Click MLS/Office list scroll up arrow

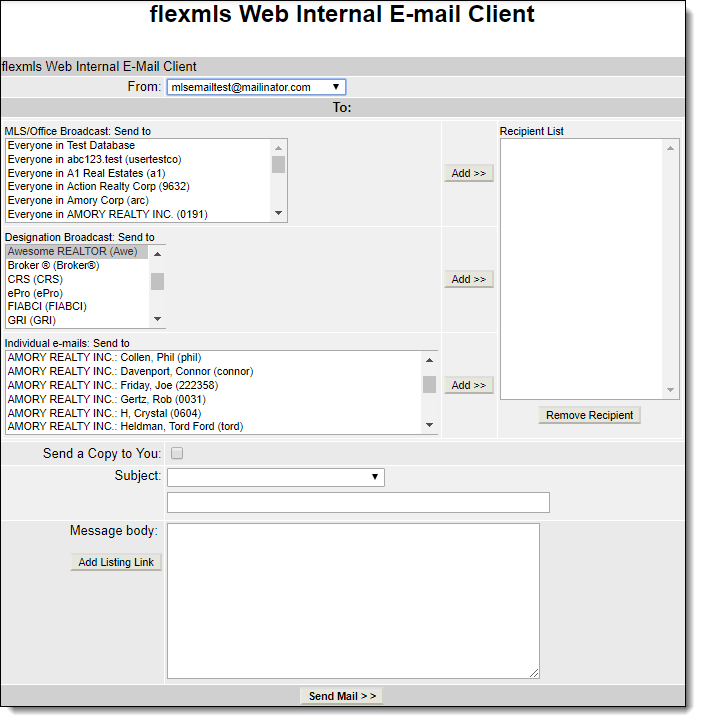(x=278, y=148)
